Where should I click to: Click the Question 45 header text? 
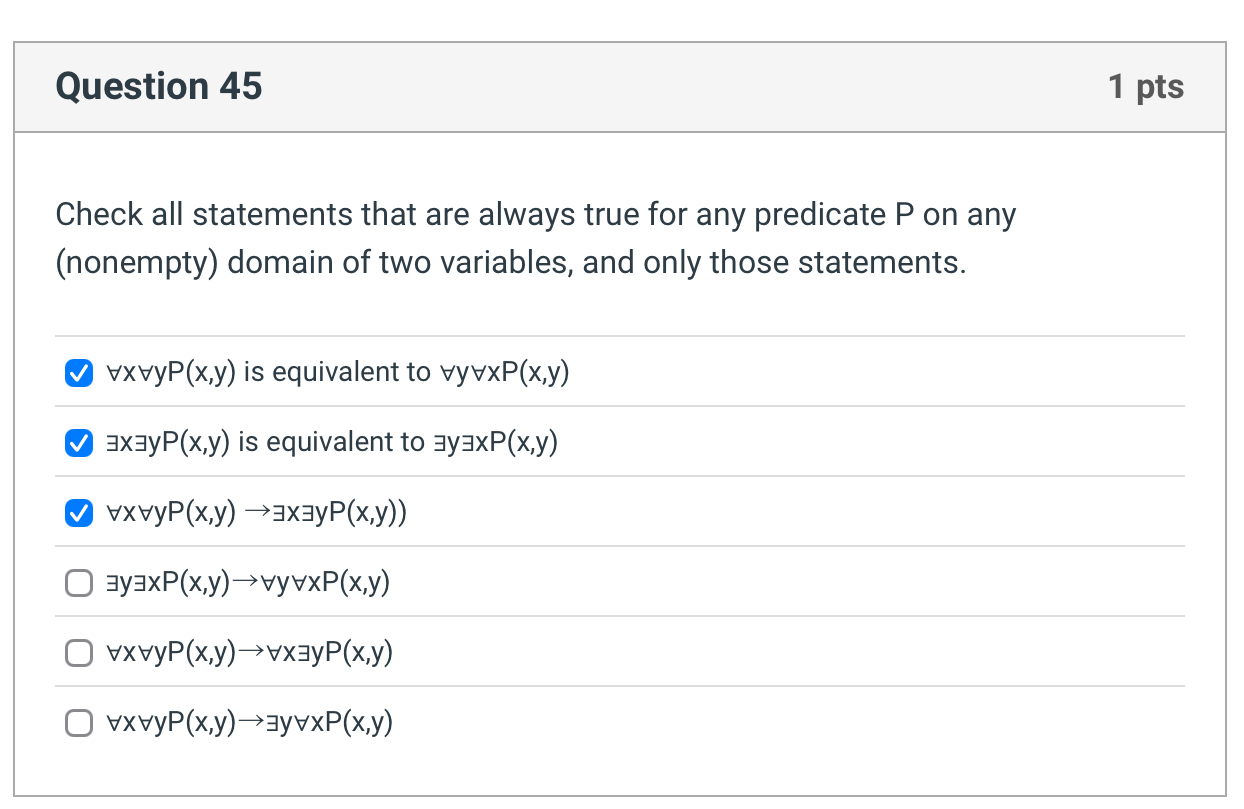tap(158, 86)
